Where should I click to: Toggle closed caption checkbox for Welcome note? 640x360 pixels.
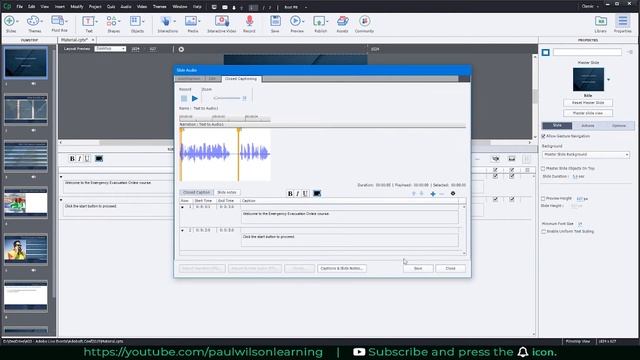pos(511,176)
